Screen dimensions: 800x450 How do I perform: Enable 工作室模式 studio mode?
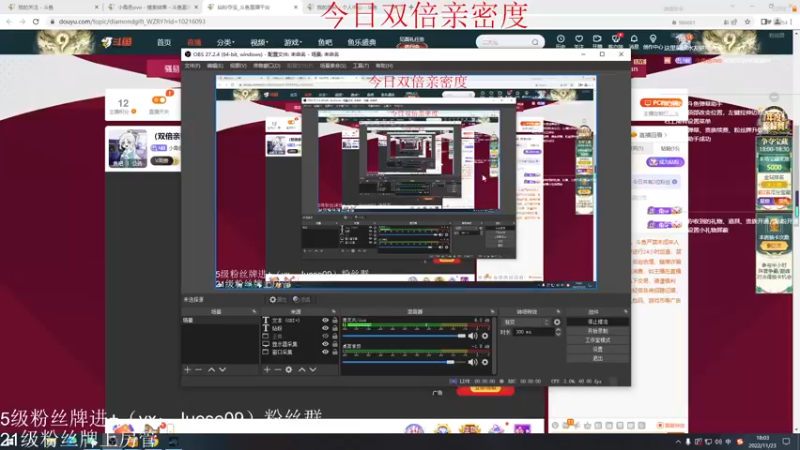(x=597, y=340)
